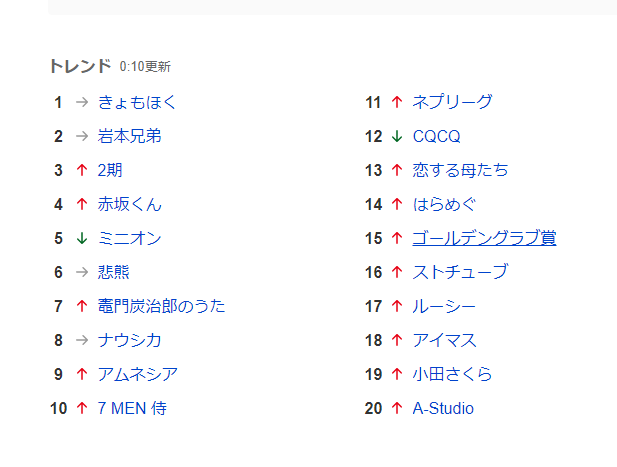Open the 恋する母たち trend link

[460, 170]
